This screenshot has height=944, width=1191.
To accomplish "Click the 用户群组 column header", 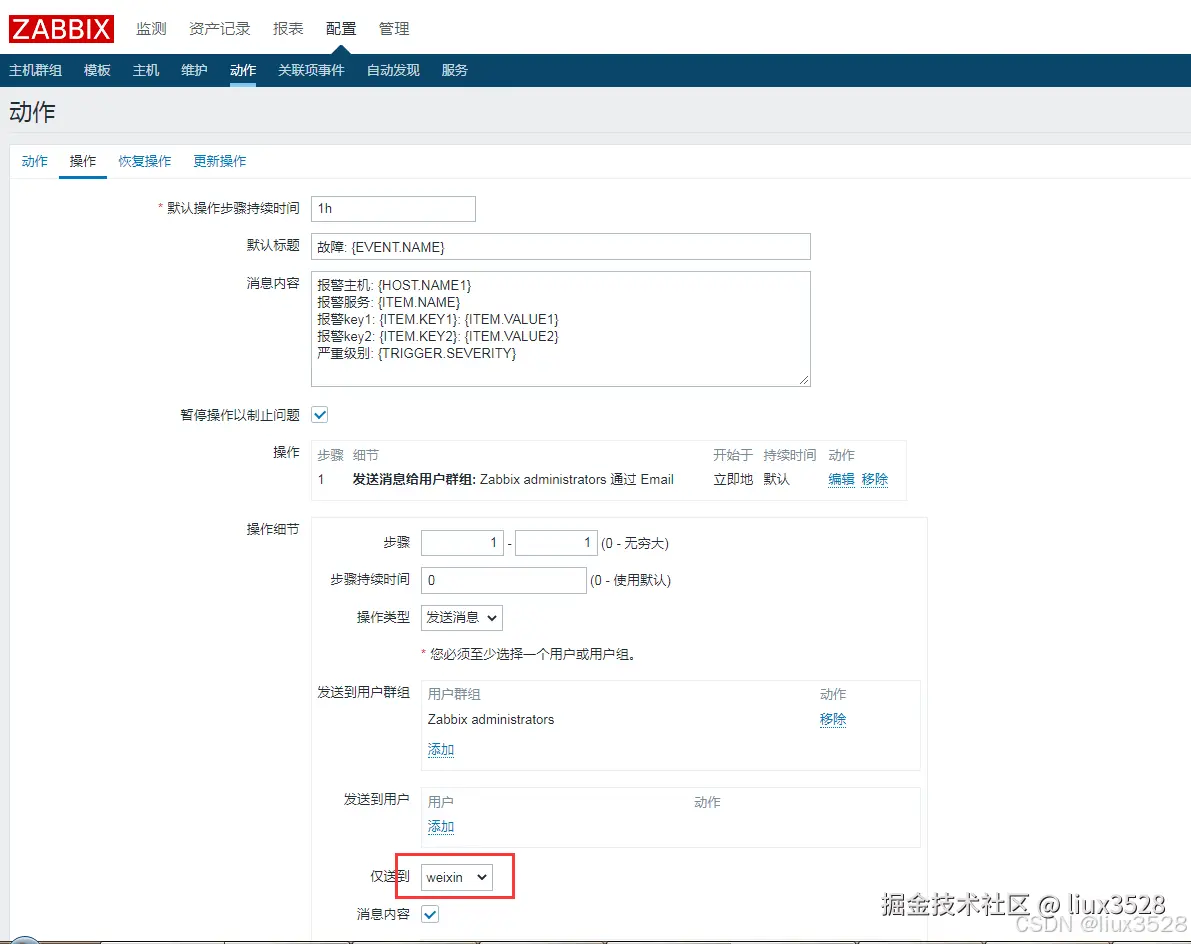I will [x=454, y=694].
